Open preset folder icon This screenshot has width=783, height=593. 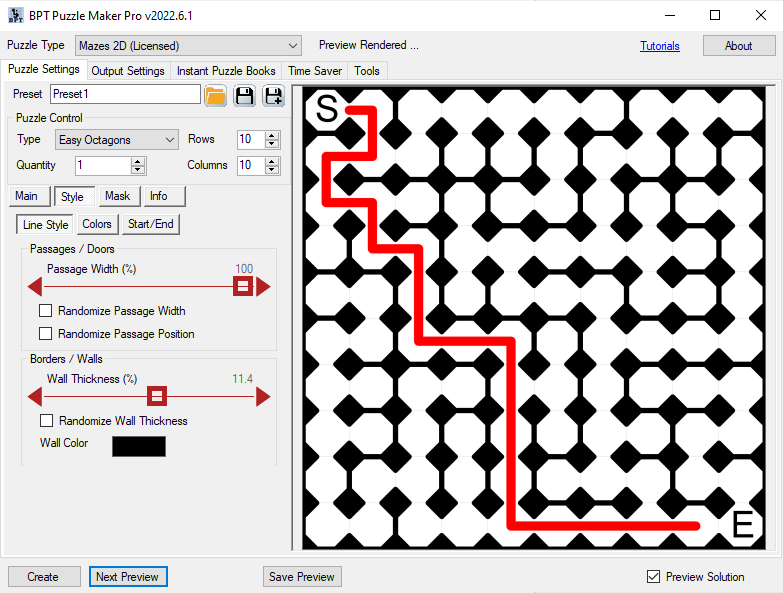[215, 95]
